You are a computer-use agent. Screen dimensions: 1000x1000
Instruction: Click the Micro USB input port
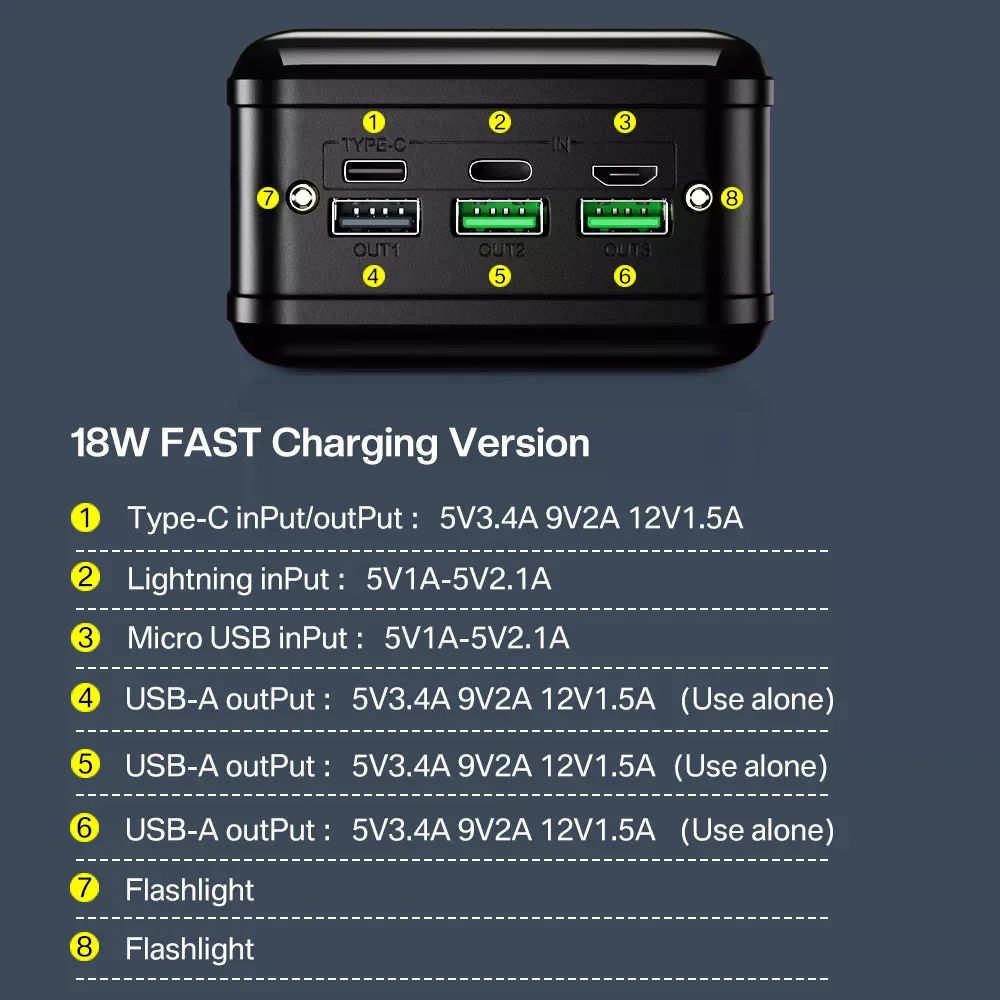coord(624,174)
